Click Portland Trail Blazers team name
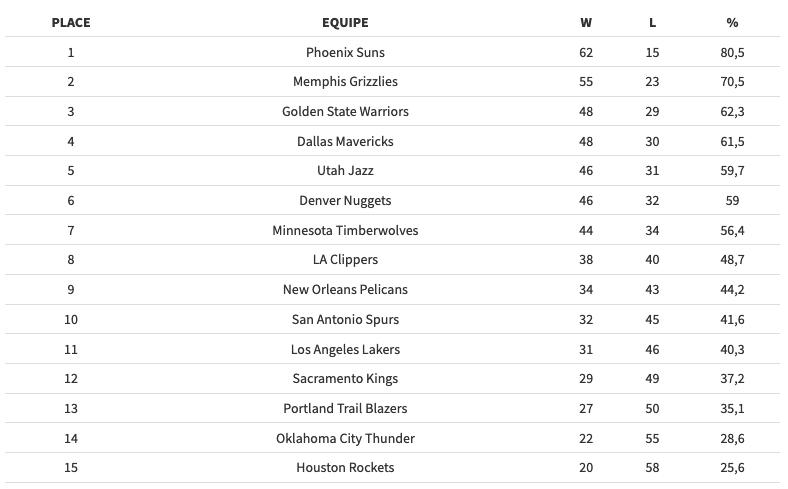Screen dimensions: 788x489 pyautogui.click(x=345, y=408)
